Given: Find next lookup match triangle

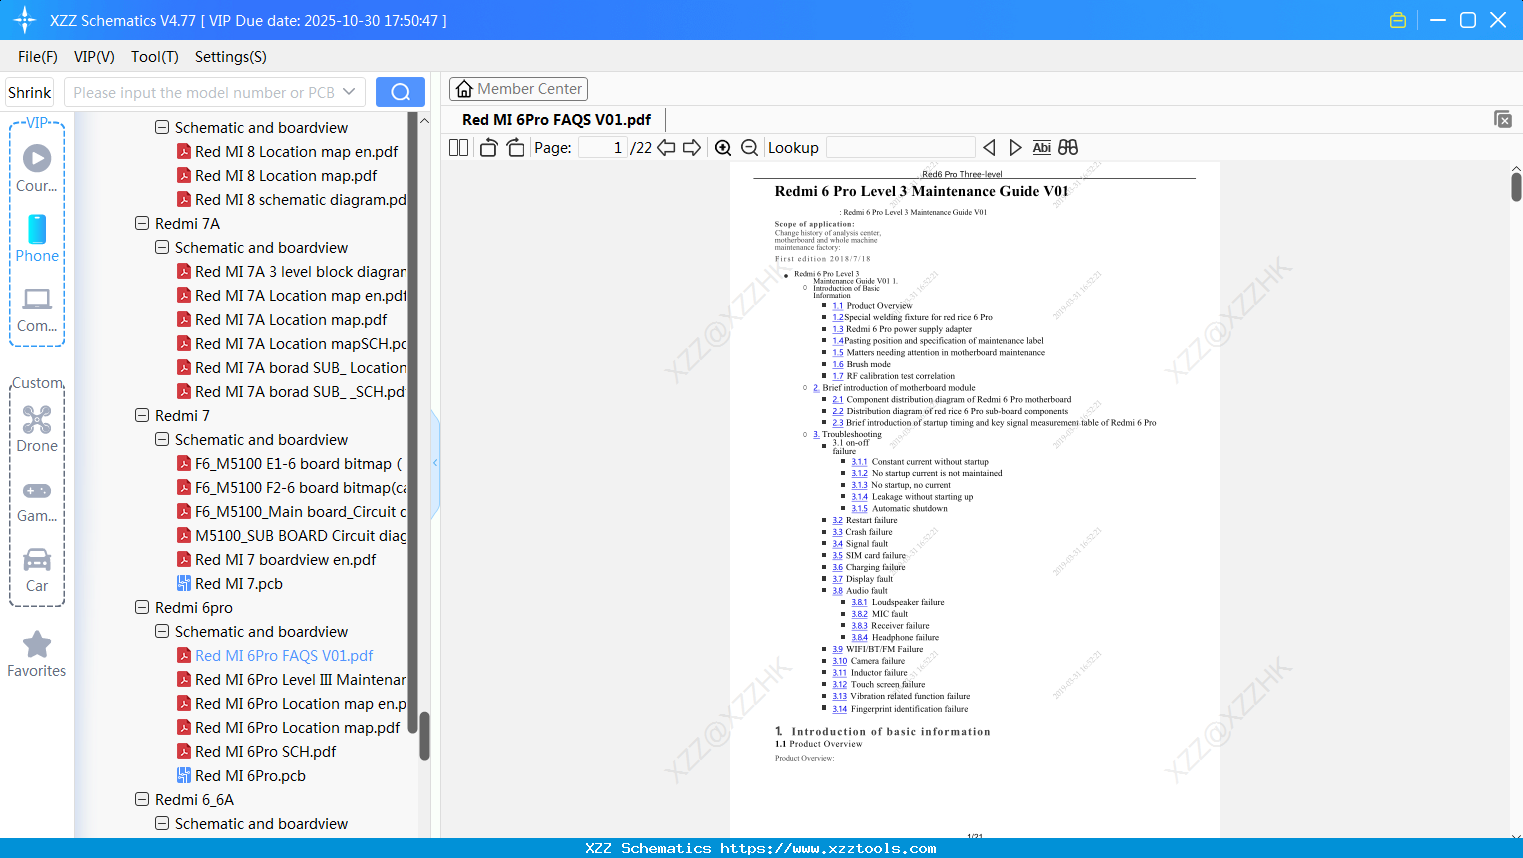Looking at the screenshot, I should [1015, 148].
